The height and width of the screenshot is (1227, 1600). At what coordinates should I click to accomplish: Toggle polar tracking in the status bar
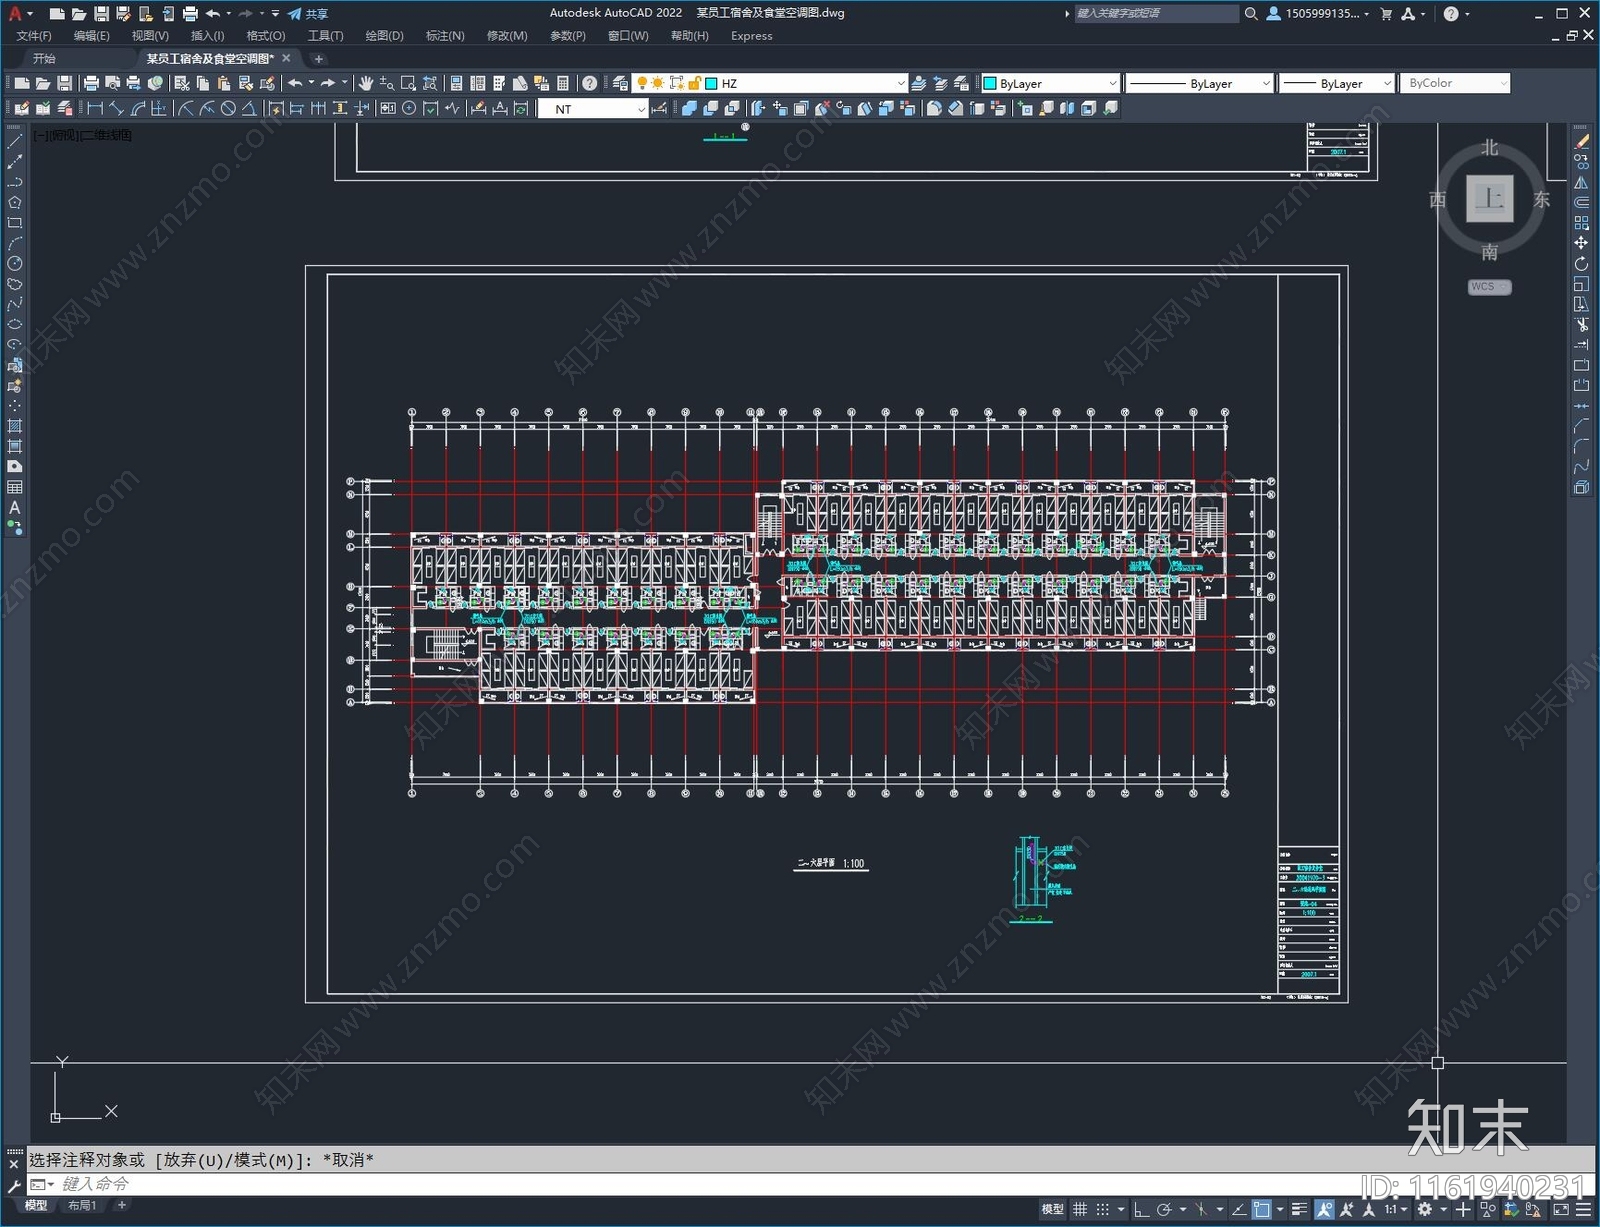click(1164, 1209)
